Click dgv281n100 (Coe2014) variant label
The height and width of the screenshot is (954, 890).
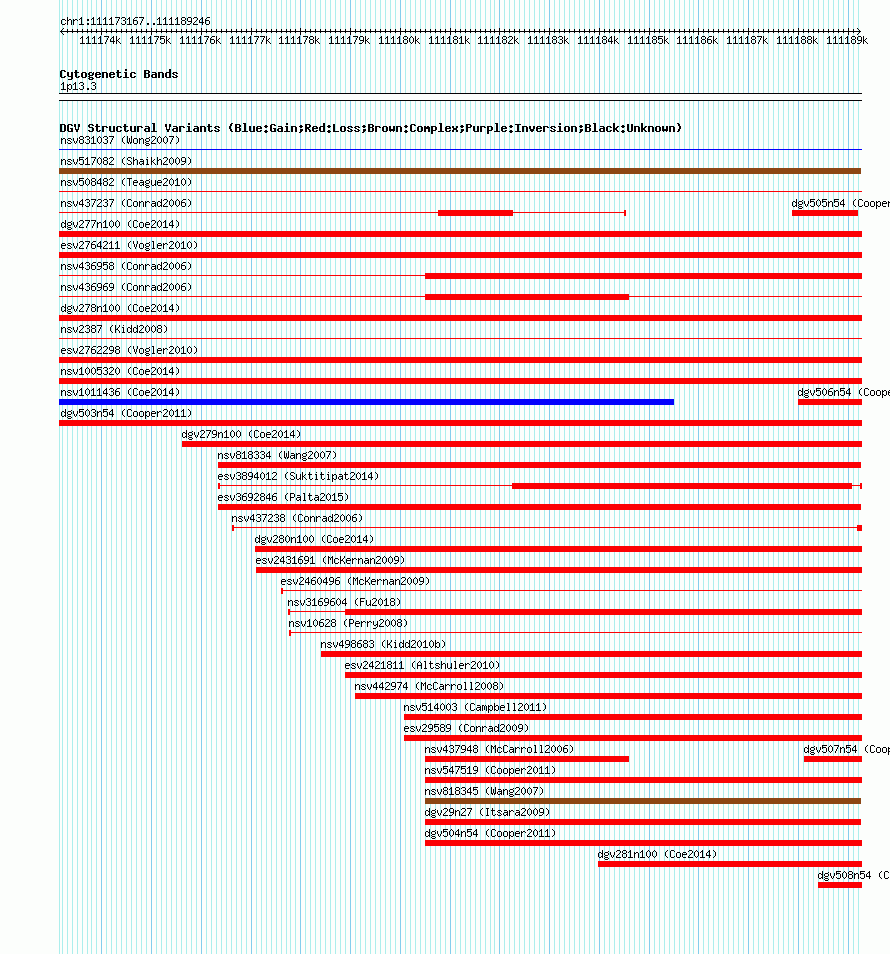coord(657,854)
